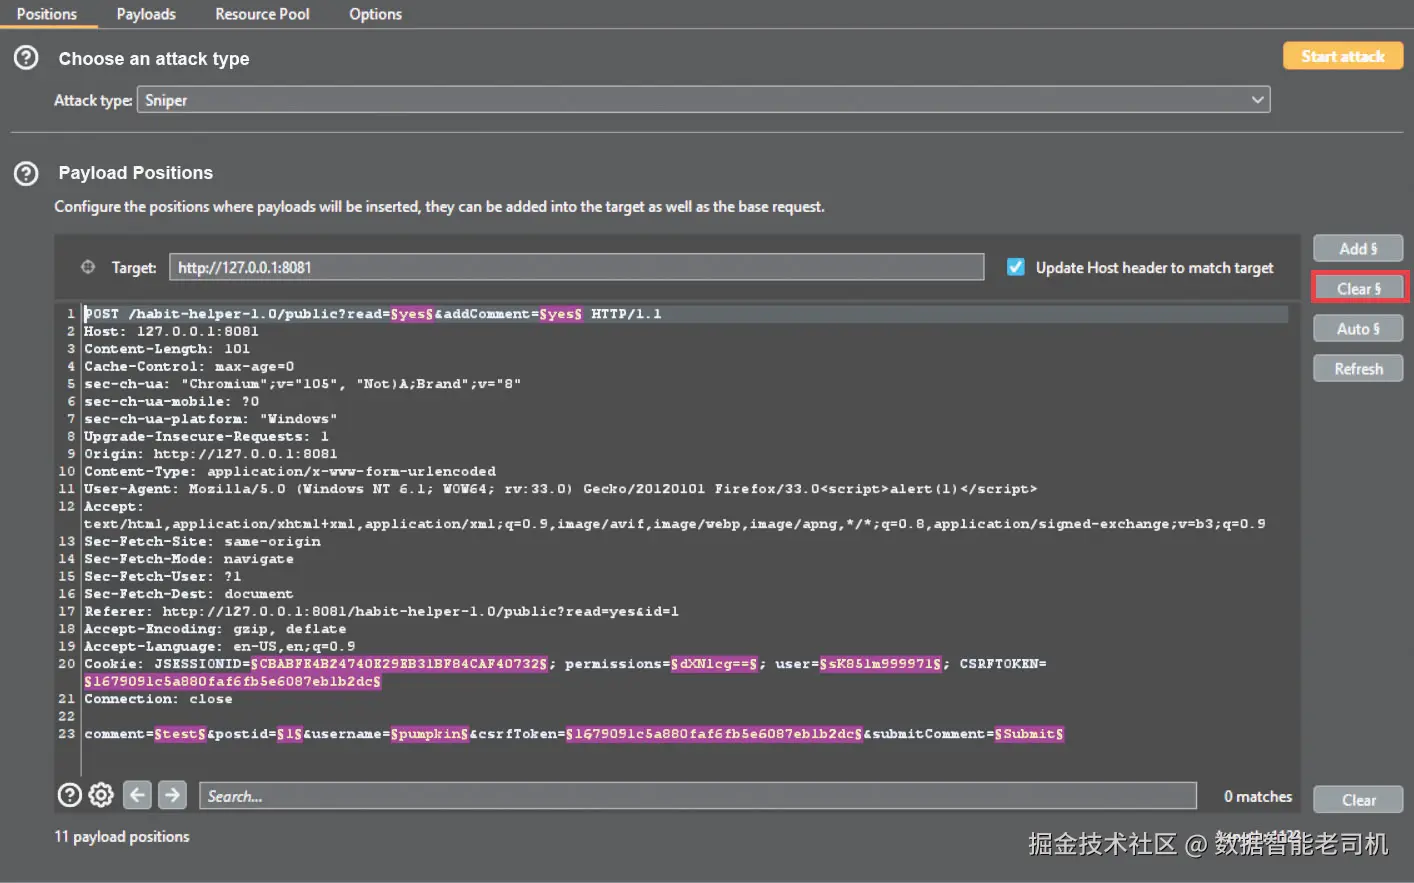Open the search help icon below the editor
Viewport: 1414px width, 883px height.
[70, 795]
